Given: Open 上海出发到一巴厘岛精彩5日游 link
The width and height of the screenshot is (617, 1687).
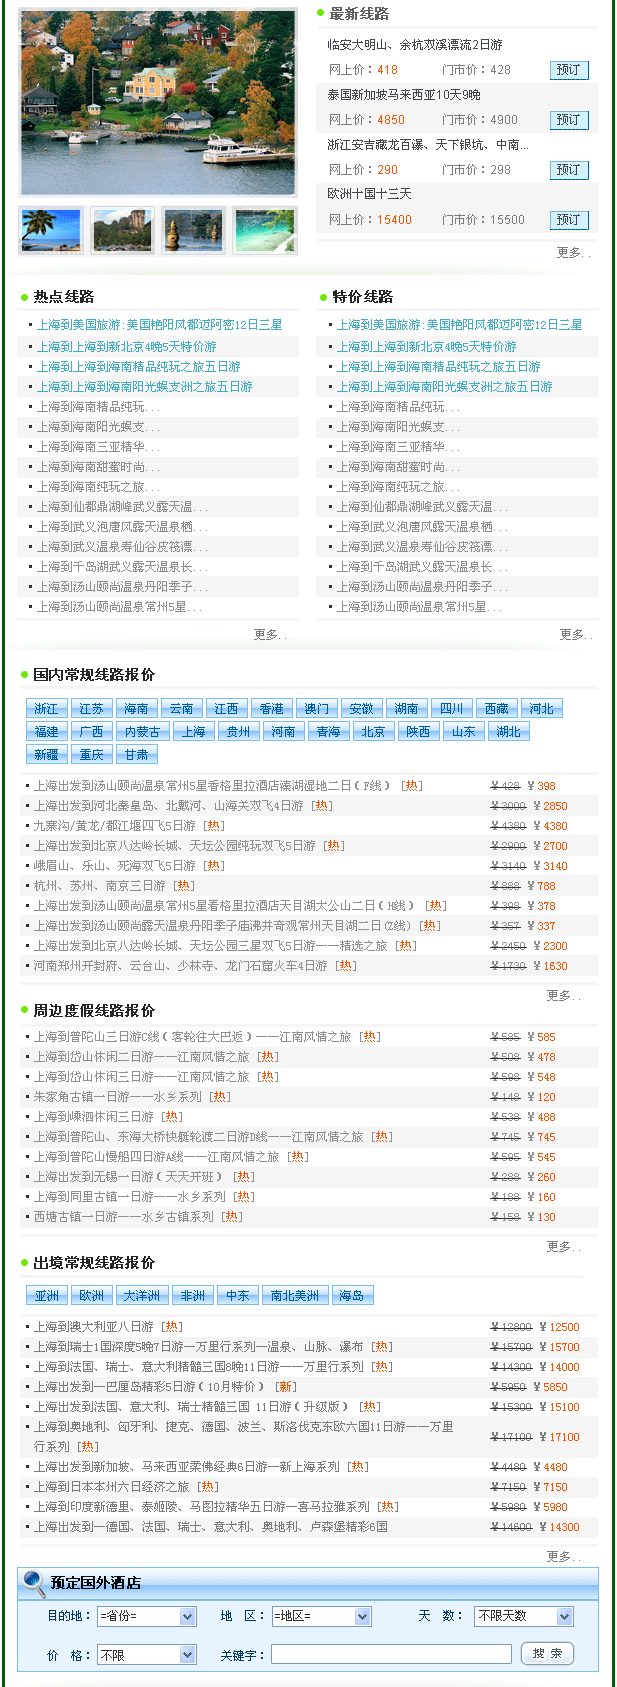Looking at the screenshot, I should coord(150,1387).
